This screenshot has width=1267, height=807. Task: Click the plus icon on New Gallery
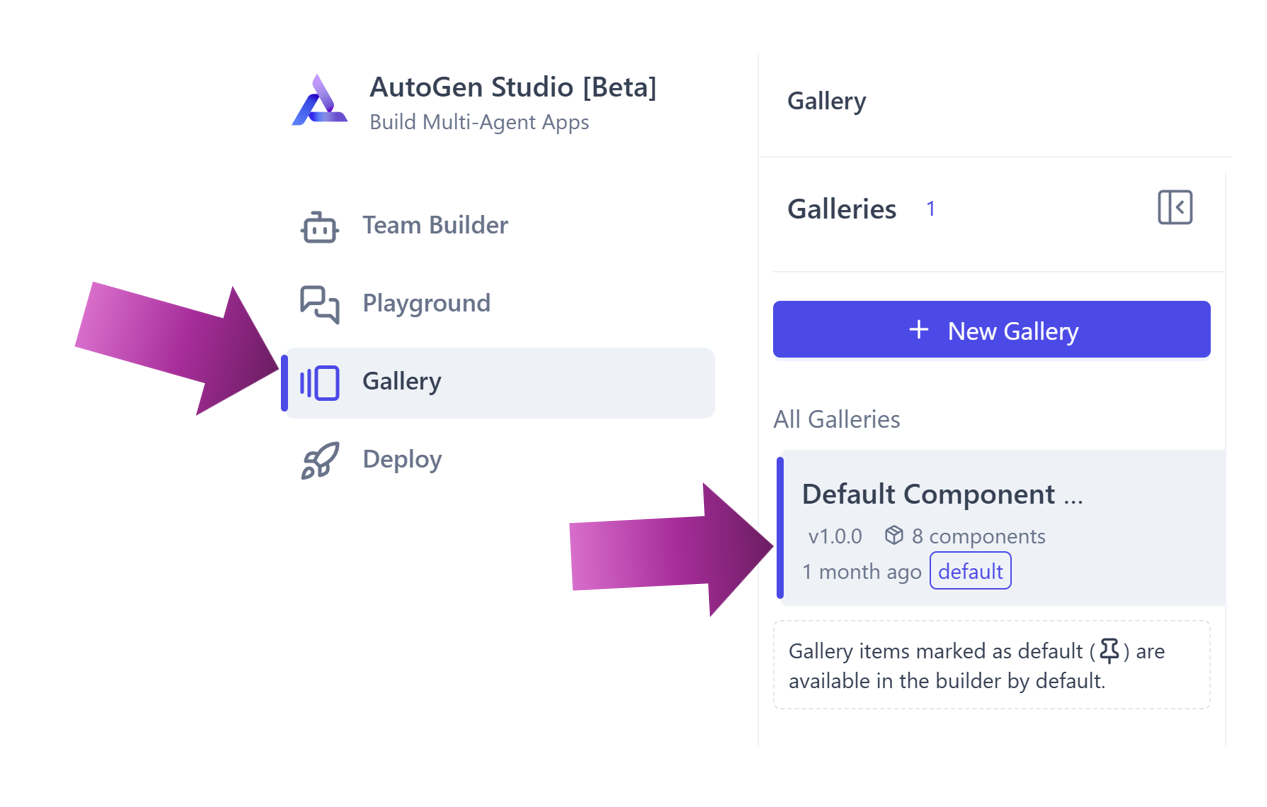[919, 329]
